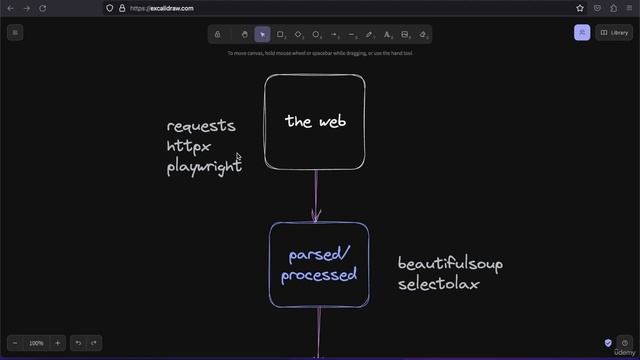
Task: Select the Insert image tool
Action: click(x=405, y=35)
